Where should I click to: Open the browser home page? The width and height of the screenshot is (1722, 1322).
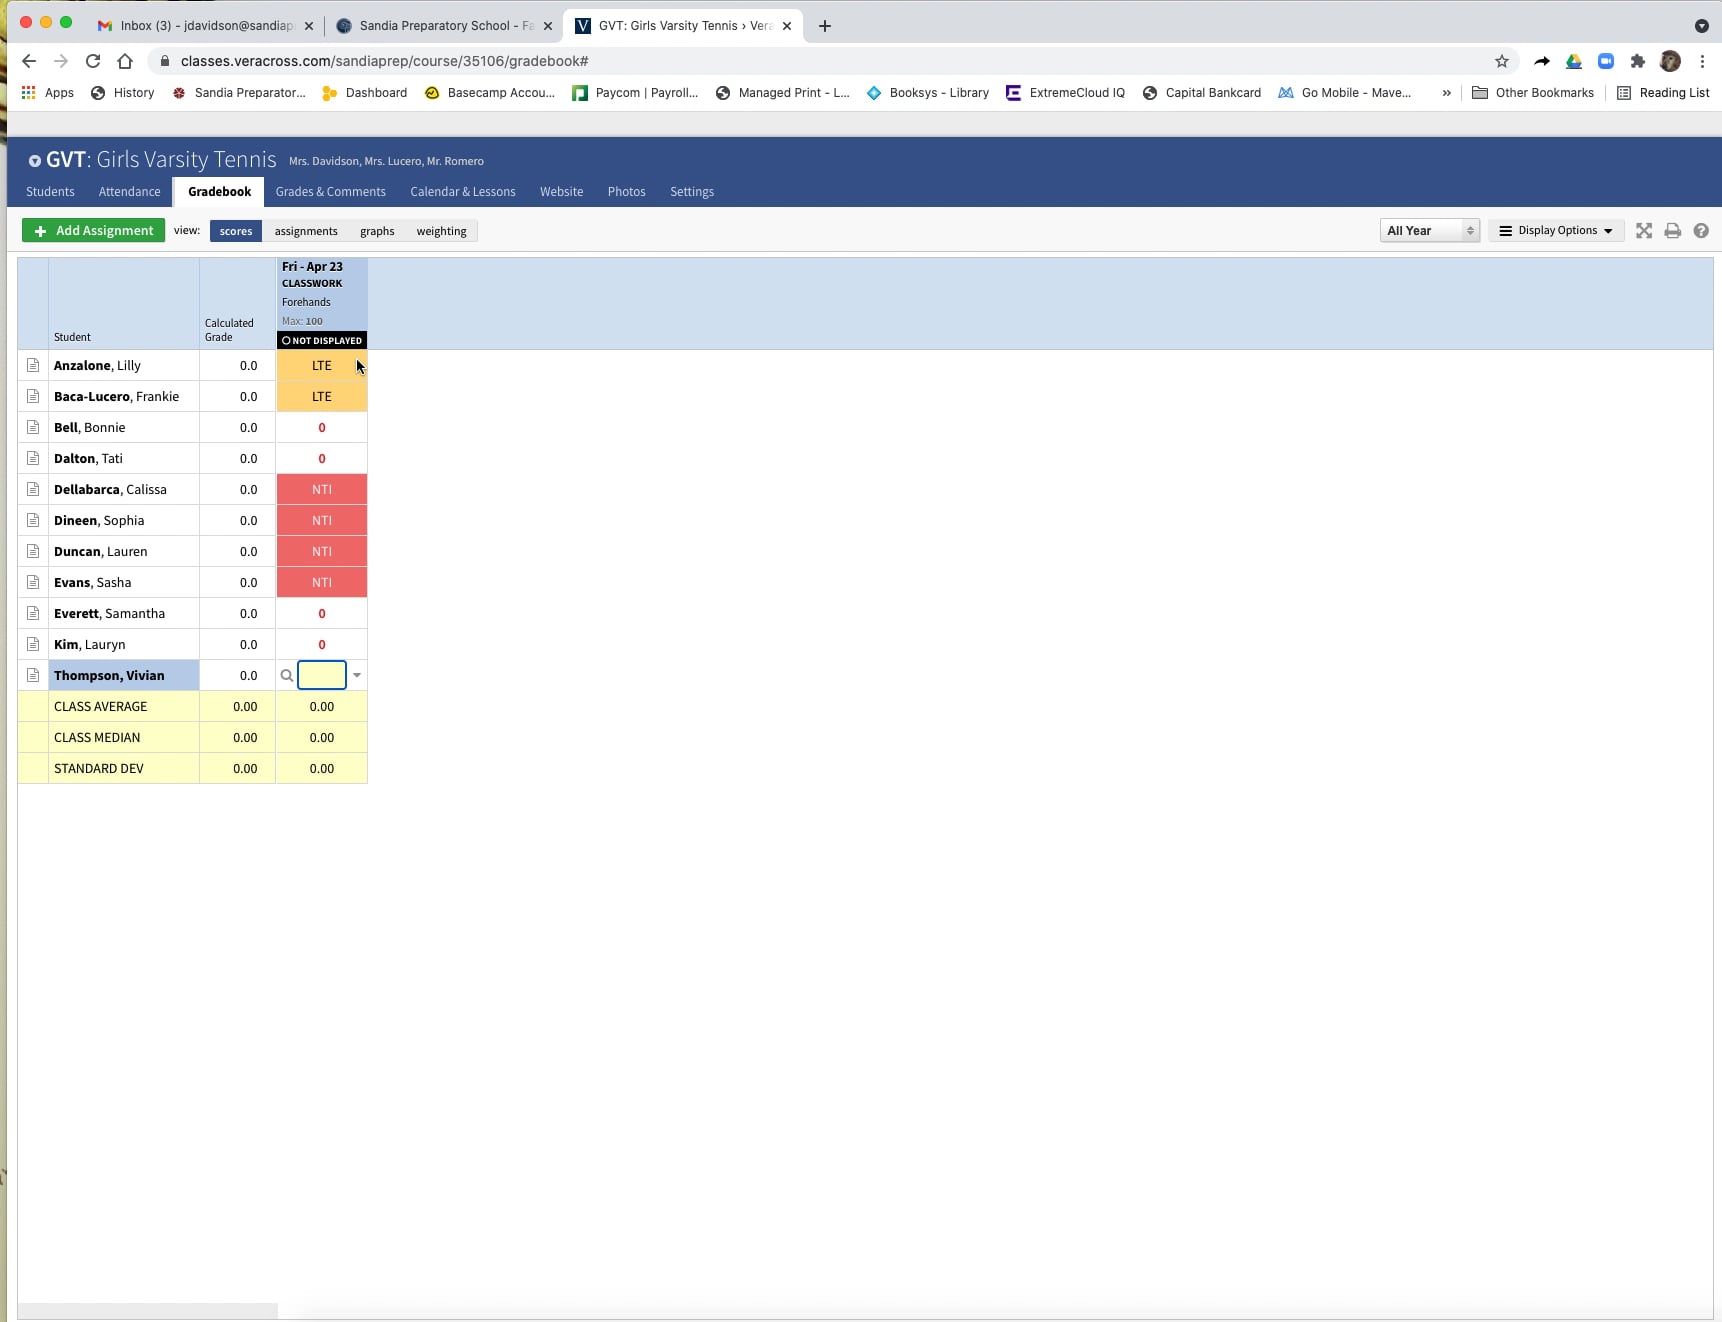(x=125, y=61)
